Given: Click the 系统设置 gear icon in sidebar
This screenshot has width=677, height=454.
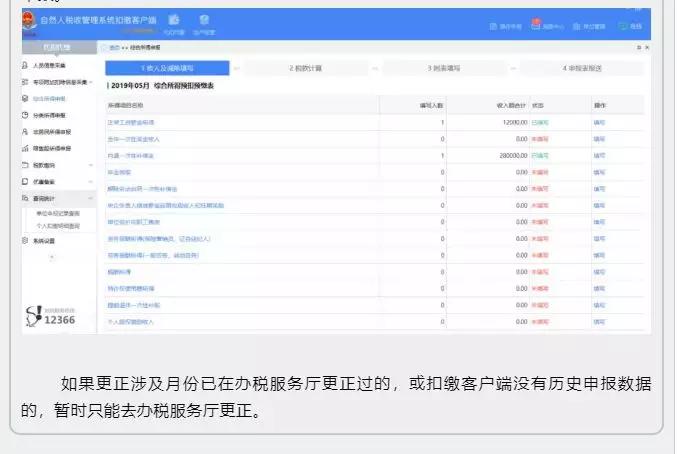Looking at the screenshot, I should click(25, 240).
